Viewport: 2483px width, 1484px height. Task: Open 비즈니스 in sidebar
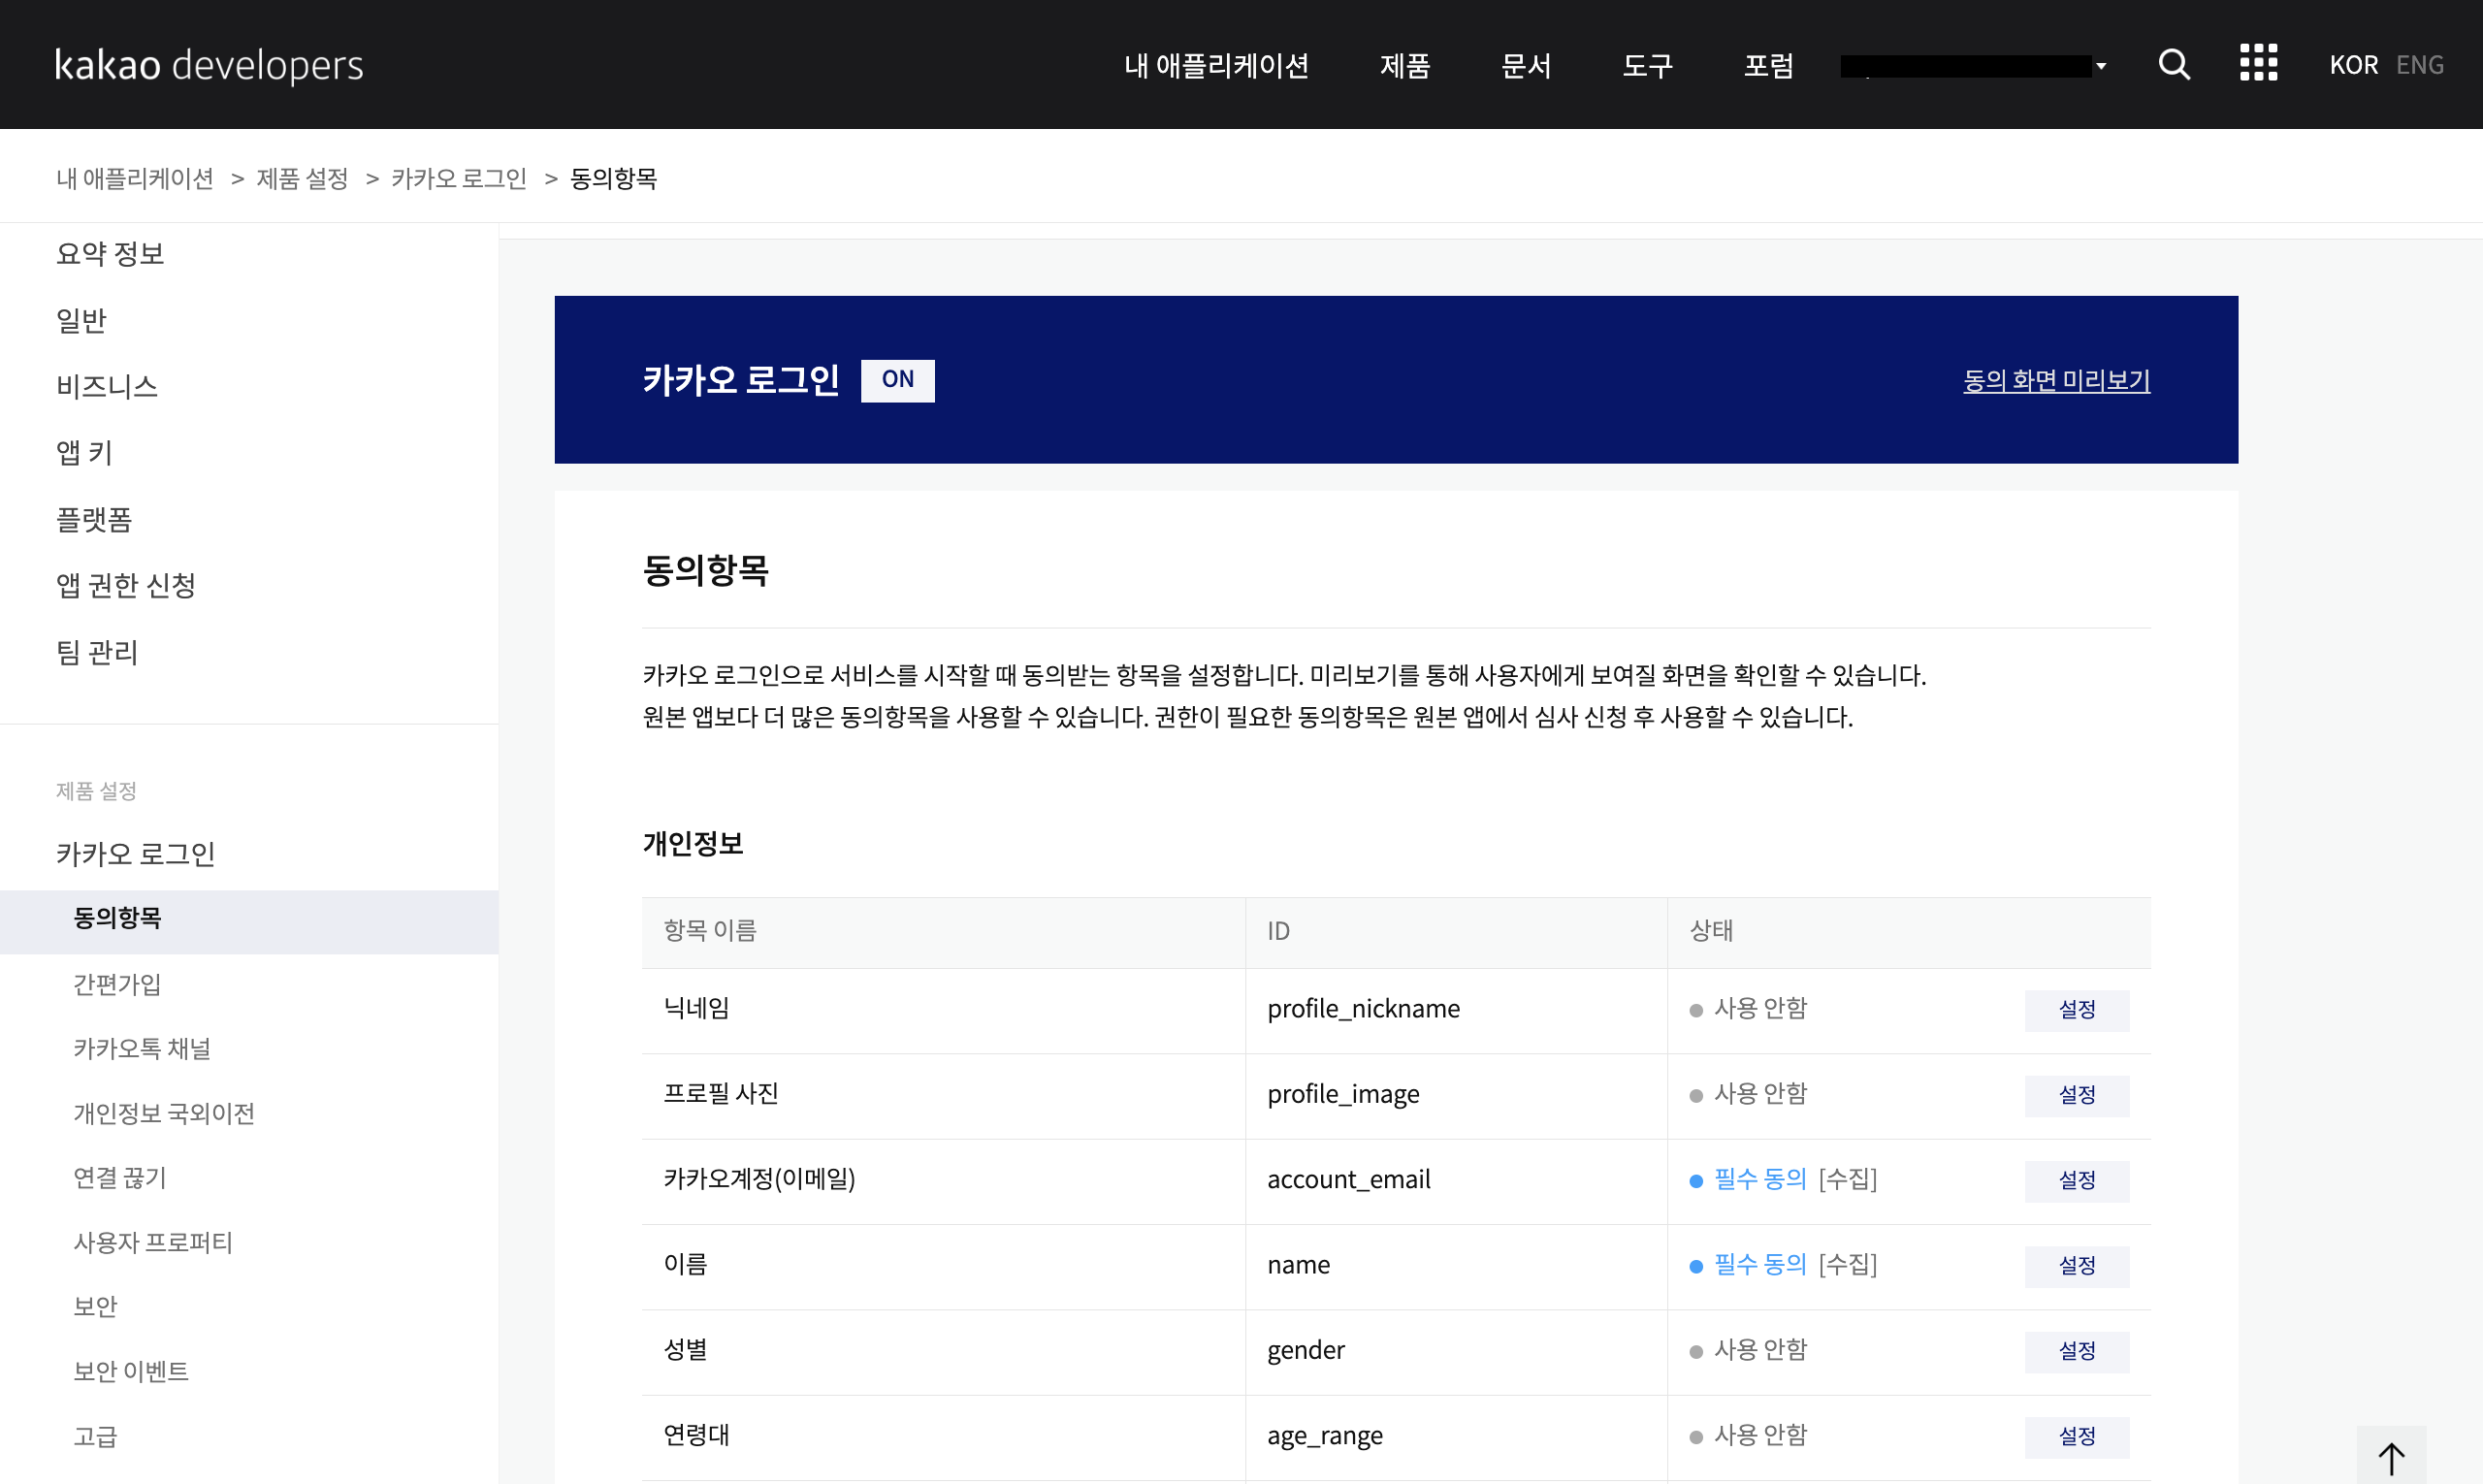point(107,386)
